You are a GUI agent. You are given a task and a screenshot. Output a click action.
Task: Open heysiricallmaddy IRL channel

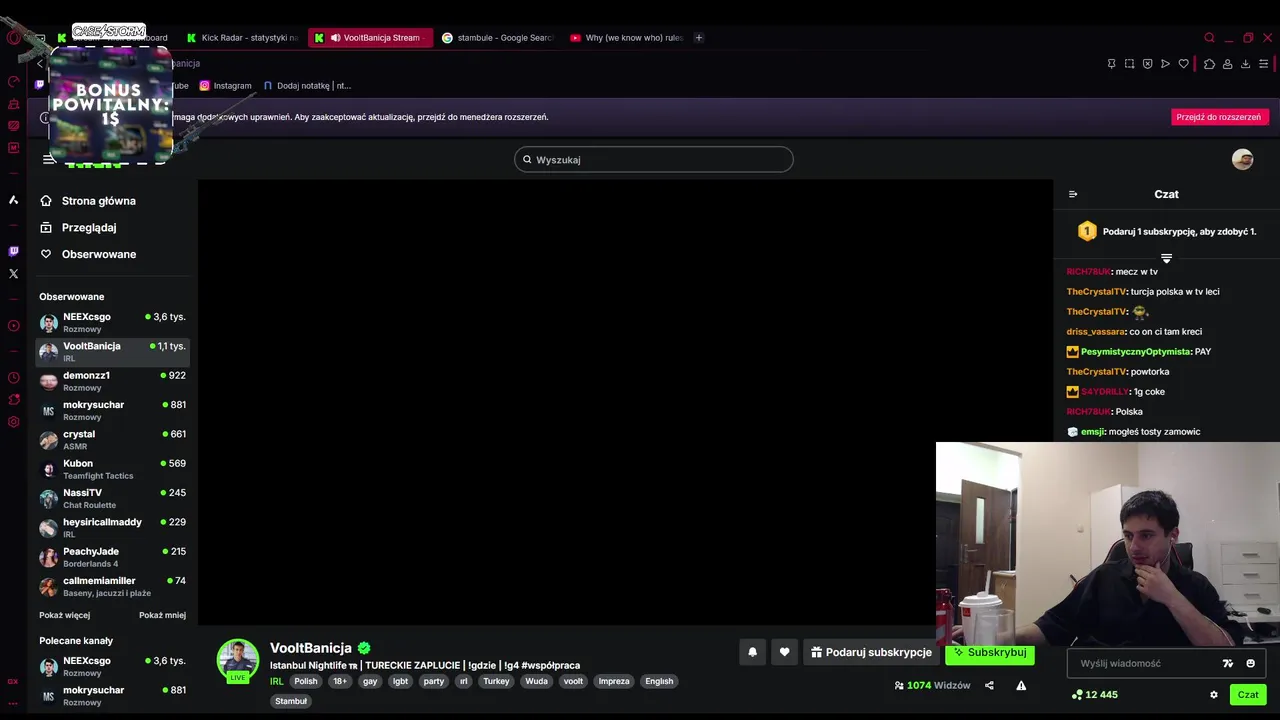click(112, 528)
